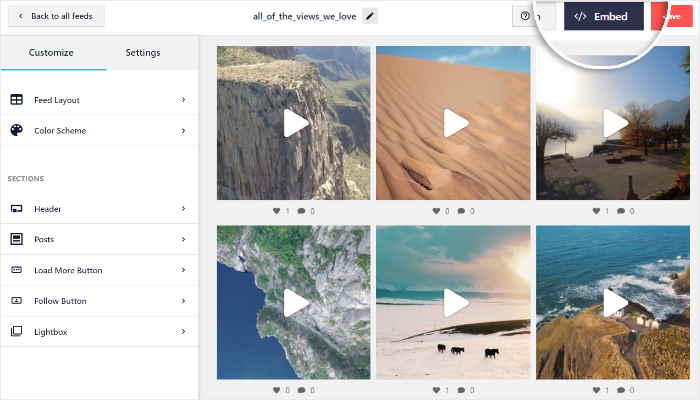Play the aerial rocky coast video
This screenshot has width=700, height=400.
pos(296,303)
